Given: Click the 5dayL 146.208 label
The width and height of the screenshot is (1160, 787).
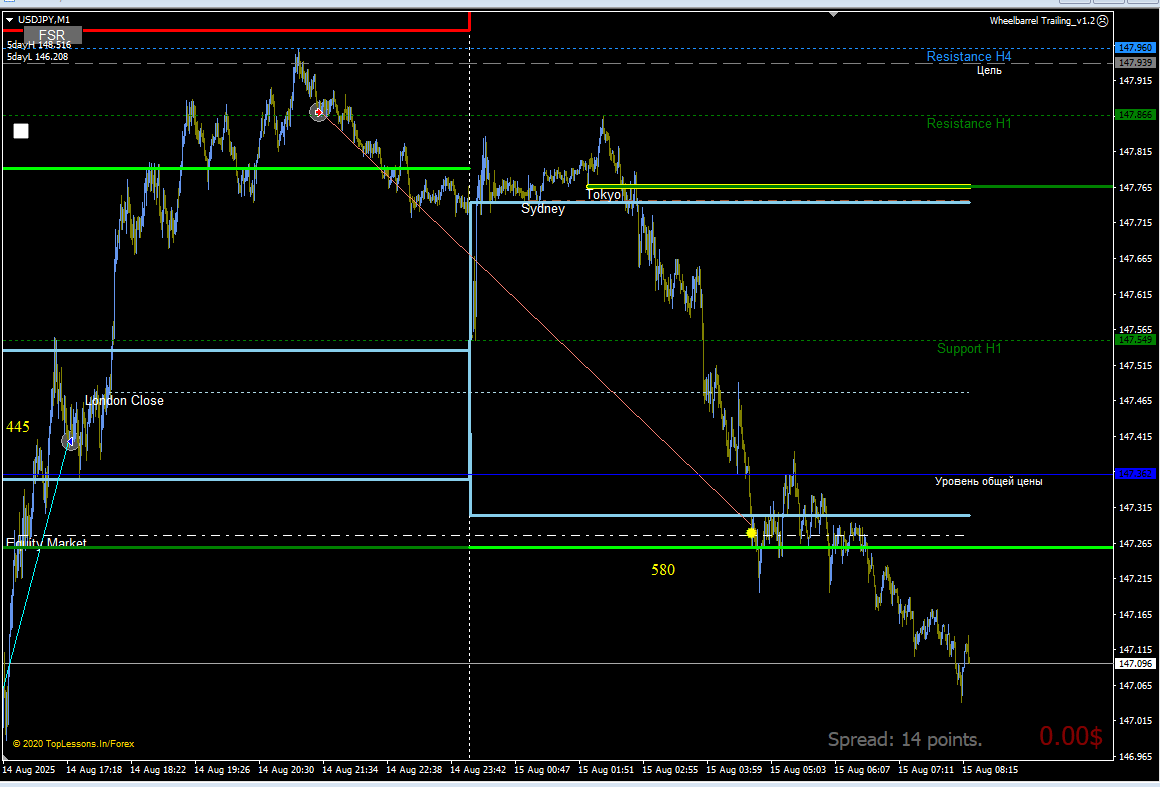Looking at the screenshot, I should point(38,57).
